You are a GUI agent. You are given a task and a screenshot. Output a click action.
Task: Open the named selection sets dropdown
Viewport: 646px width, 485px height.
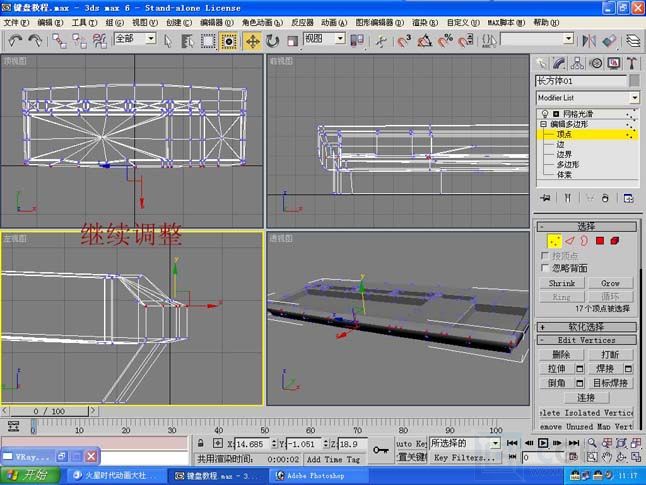pos(569,39)
